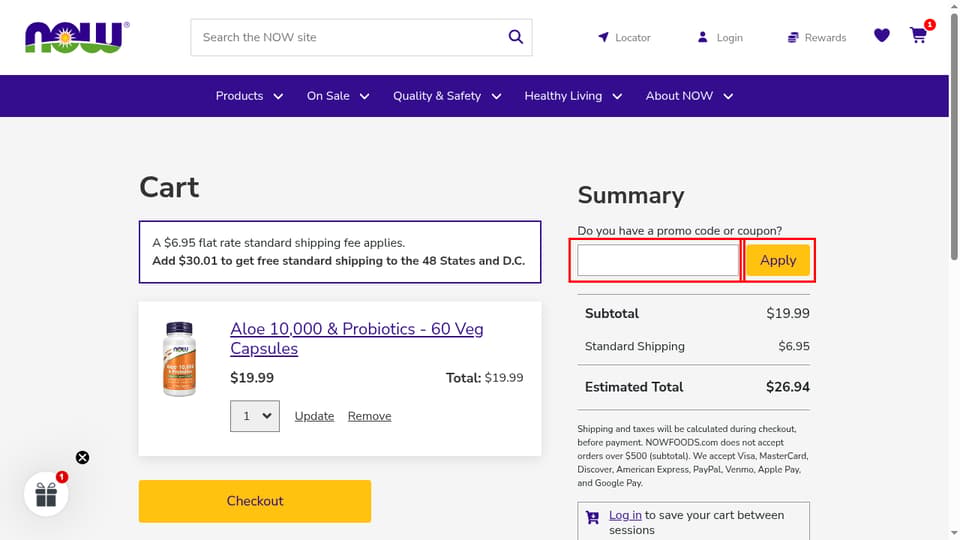Image resolution: width=960 pixels, height=540 pixels.
Task: Open the shopping cart icon
Action: tap(918, 35)
